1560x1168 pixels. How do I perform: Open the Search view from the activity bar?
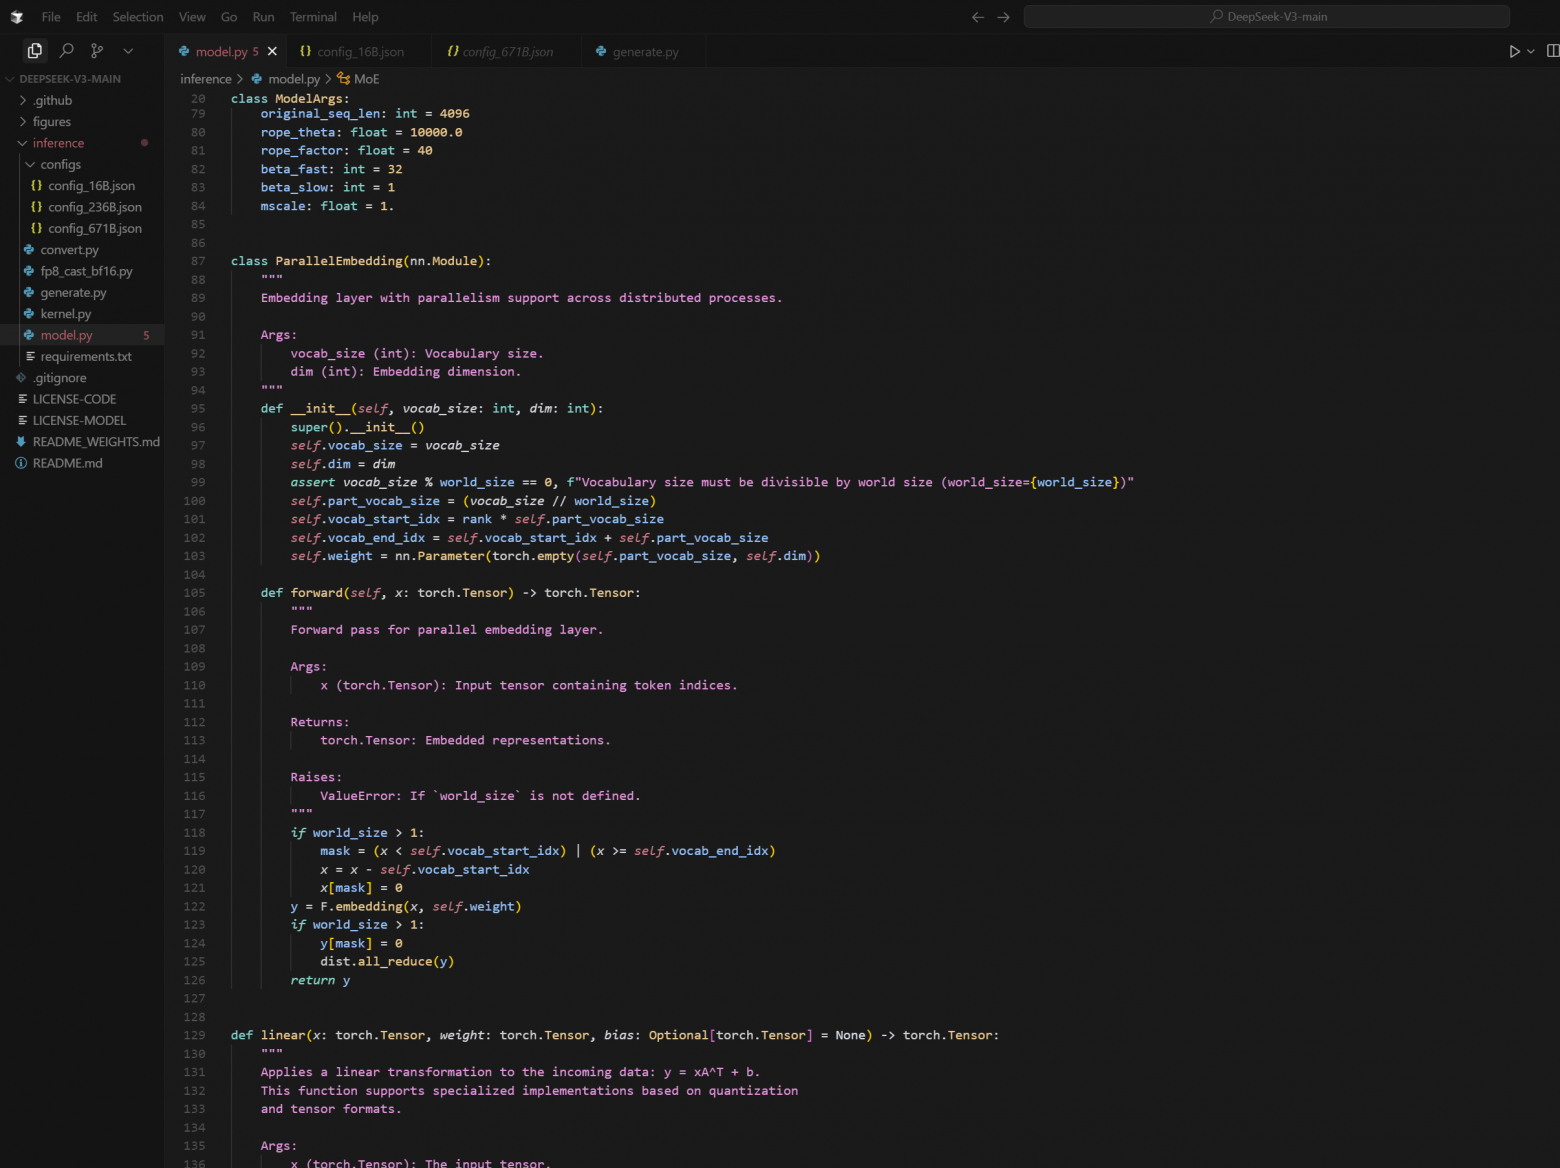(65, 50)
